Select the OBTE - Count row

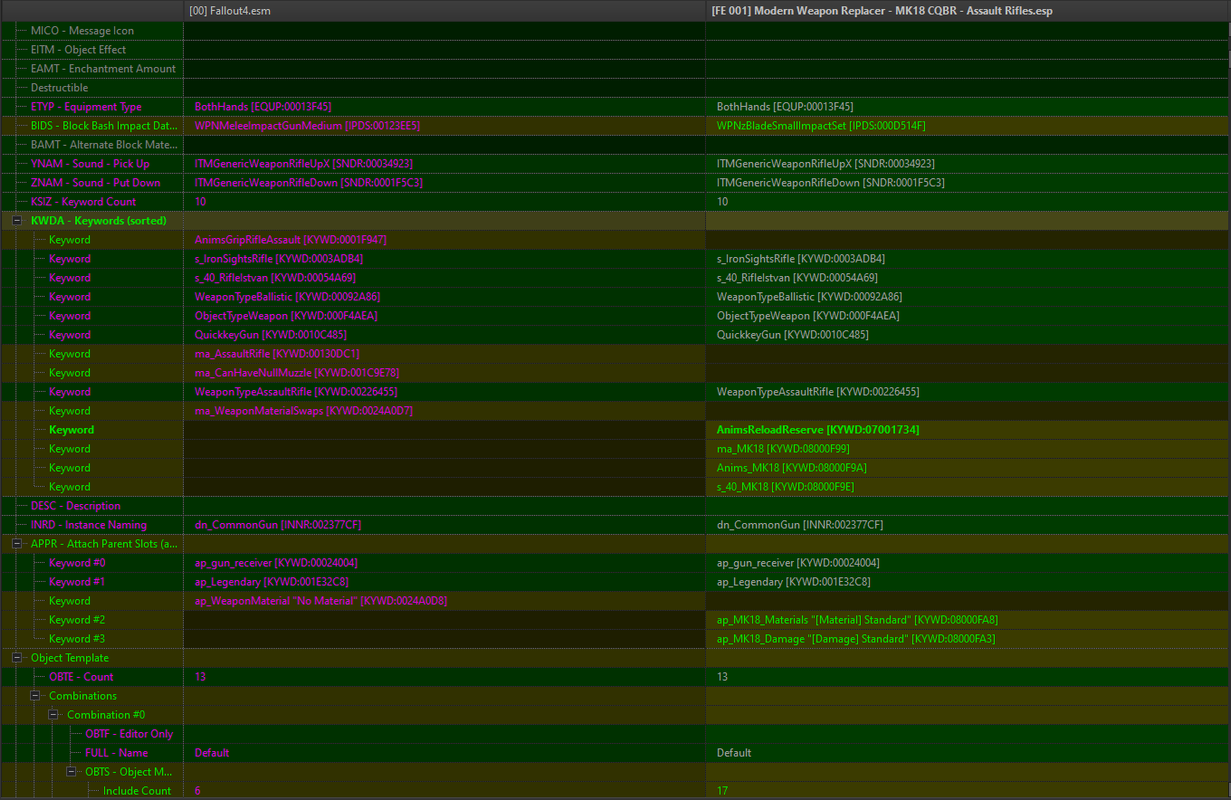point(615,676)
